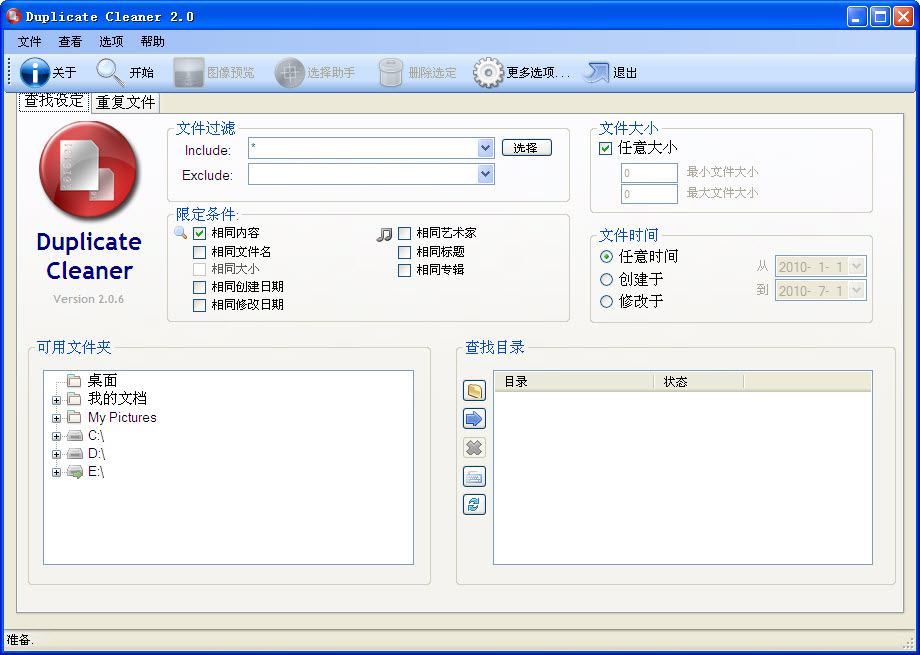Viewport: 920px width, 655px height.
Task: Start scan with 开始 magnifier icon
Action: (x=110, y=72)
